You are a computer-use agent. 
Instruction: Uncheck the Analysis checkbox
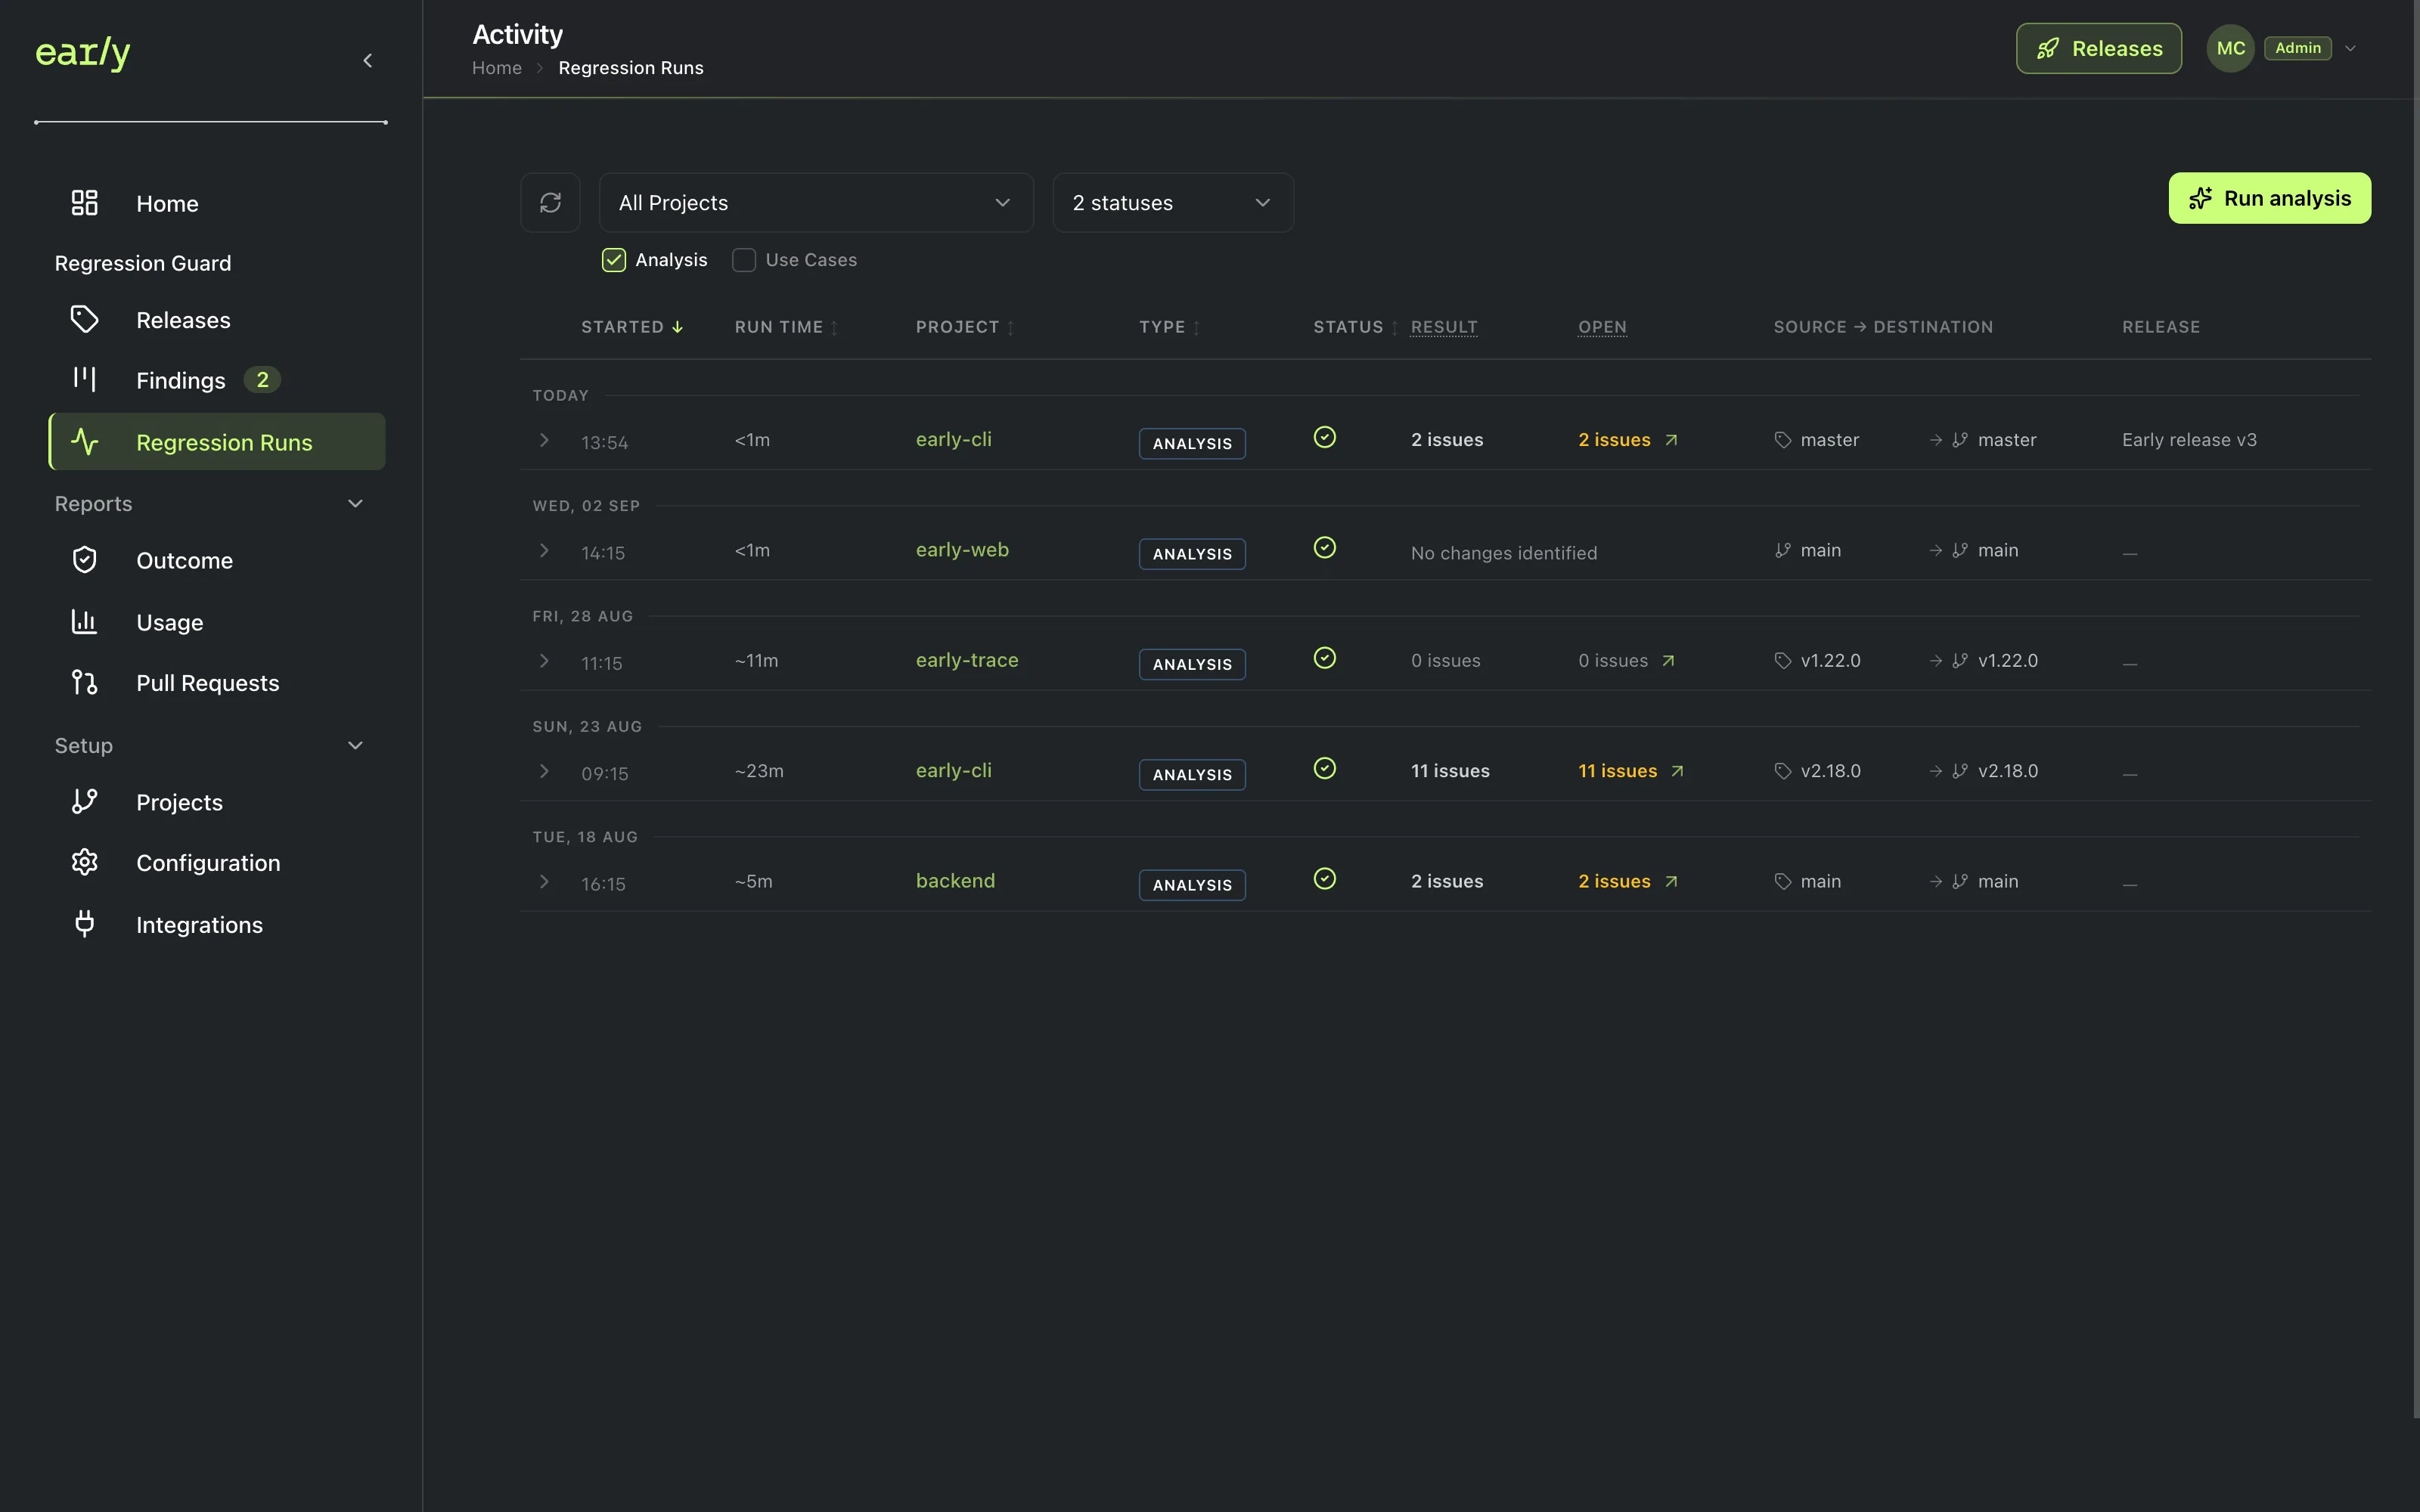coord(614,260)
